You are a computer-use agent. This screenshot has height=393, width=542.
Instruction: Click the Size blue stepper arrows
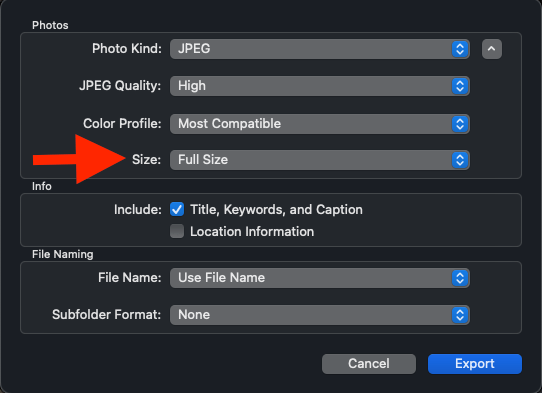[460, 160]
